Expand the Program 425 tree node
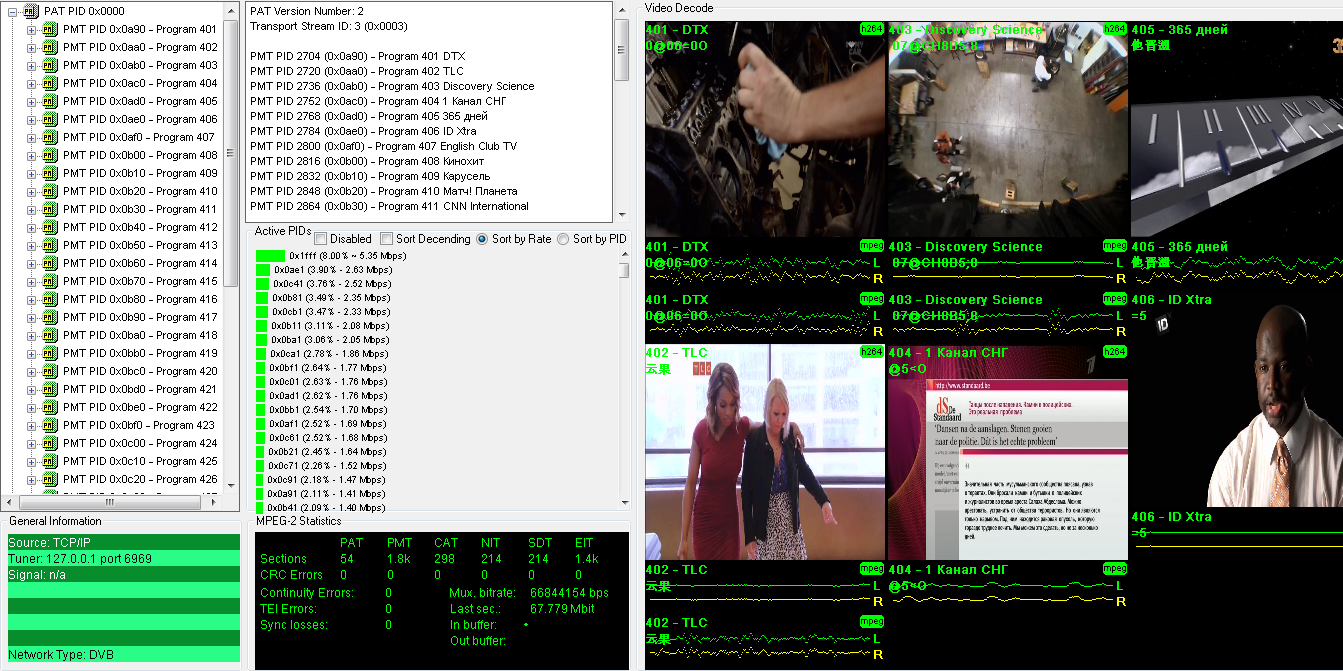Image resolution: width=1343 pixels, height=671 pixels. pyautogui.click(x=31, y=461)
